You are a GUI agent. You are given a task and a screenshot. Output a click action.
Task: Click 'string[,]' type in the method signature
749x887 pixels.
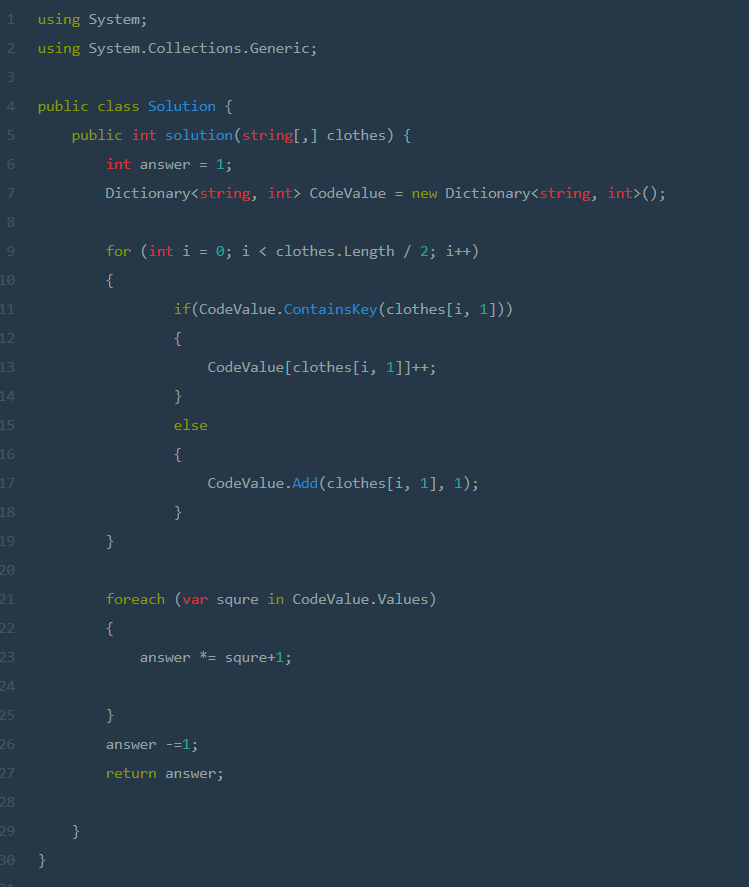point(279,135)
